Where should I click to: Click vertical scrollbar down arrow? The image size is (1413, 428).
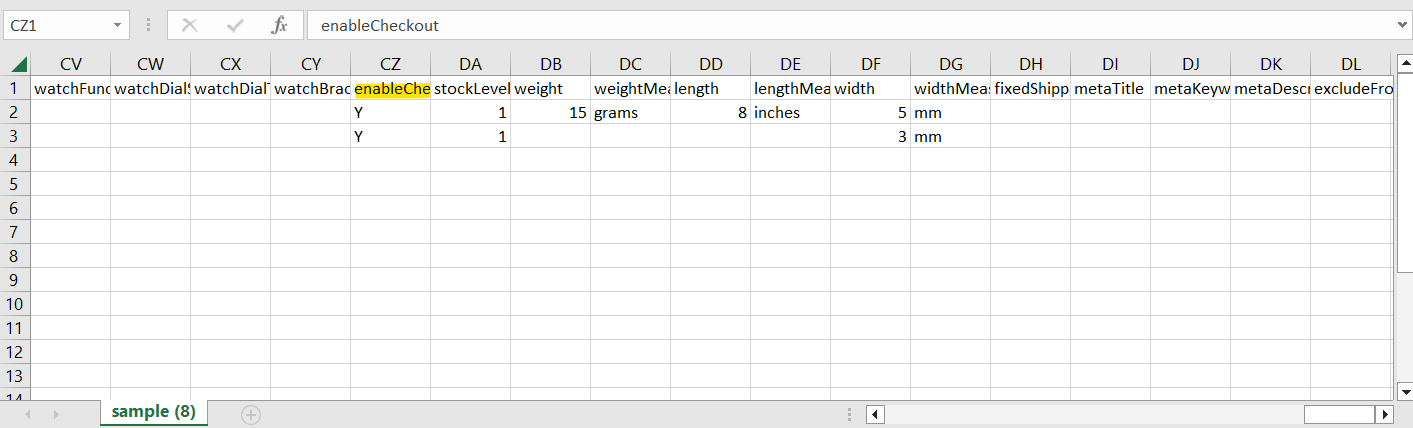click(1404, 390)
